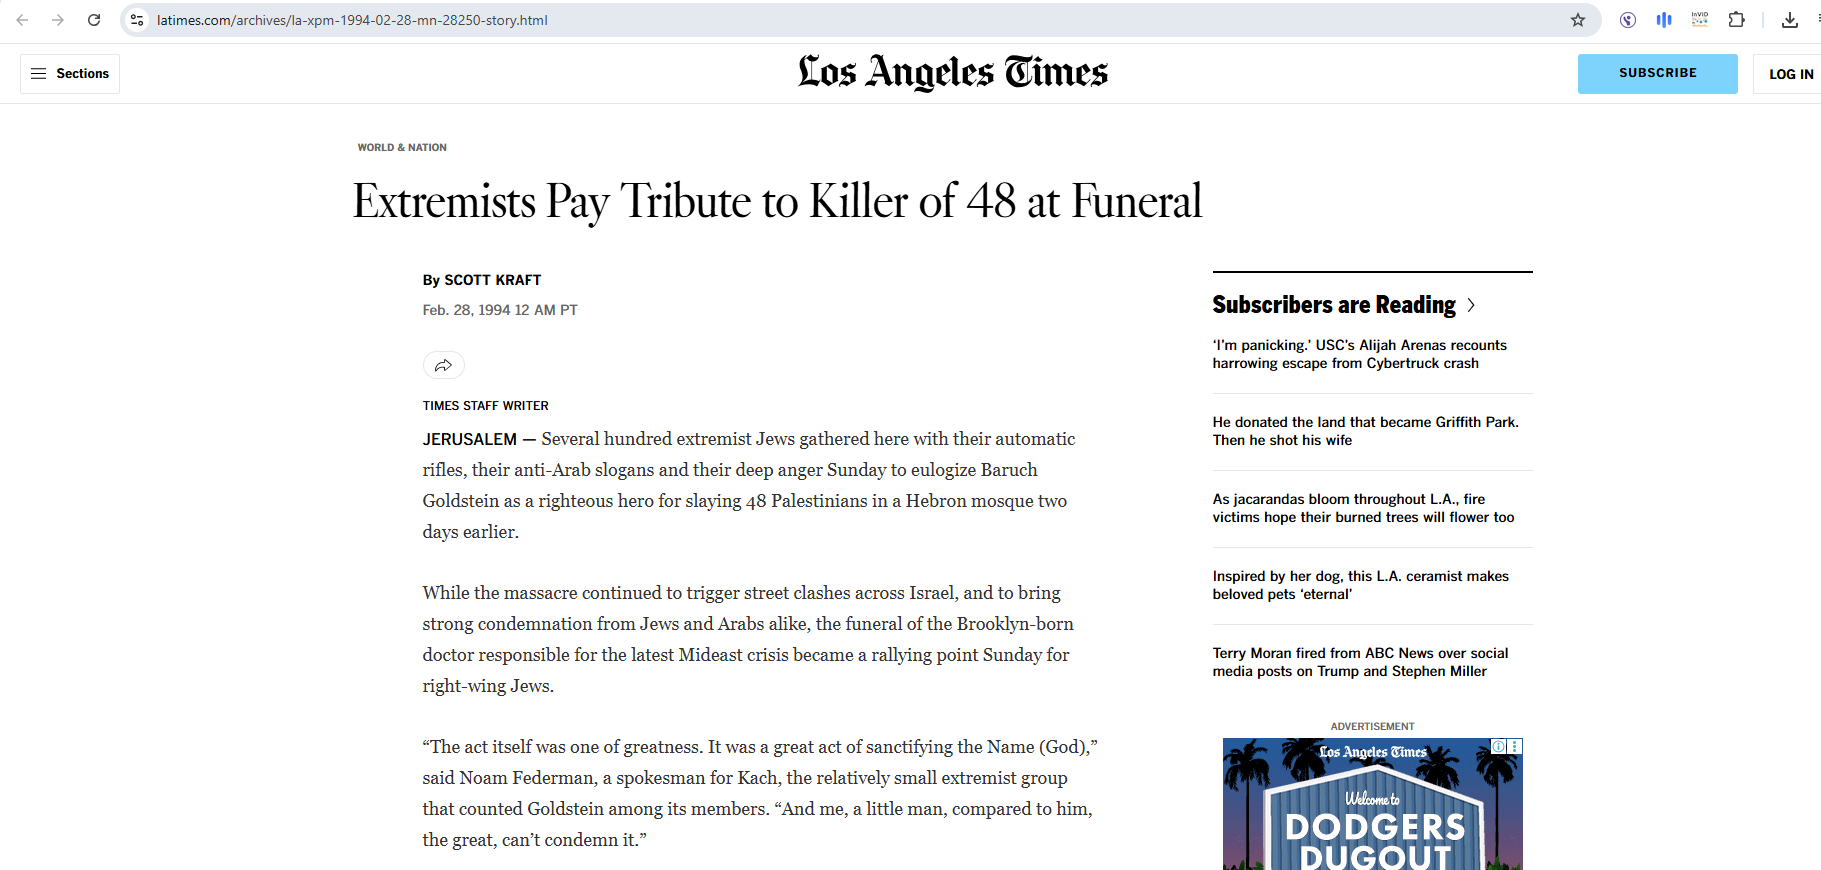Open the World & Nation section link
This screenshot has height=870, width=1821.
click(x=402, y=147)
